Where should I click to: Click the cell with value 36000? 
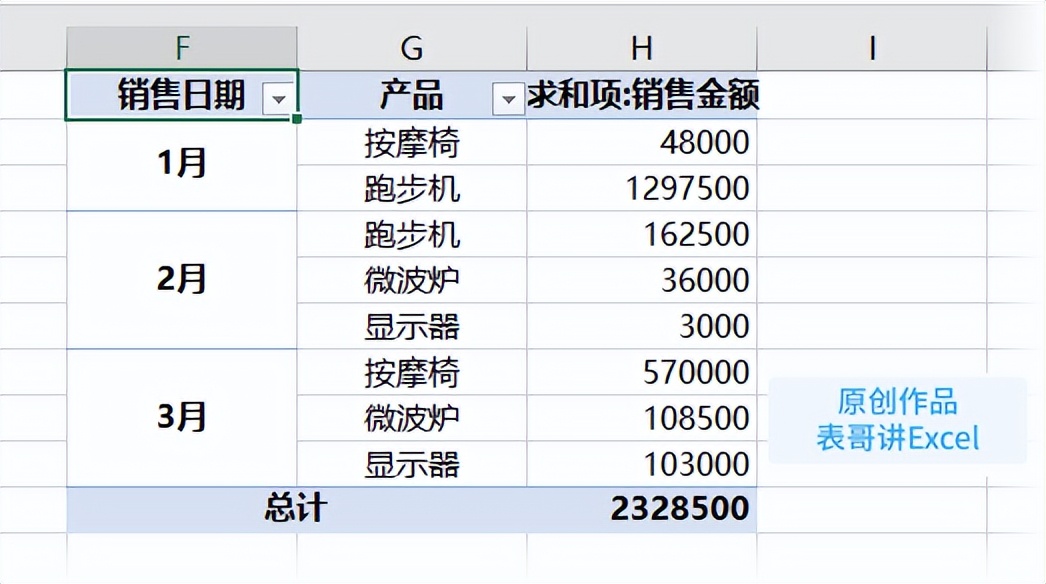[642, 280]
